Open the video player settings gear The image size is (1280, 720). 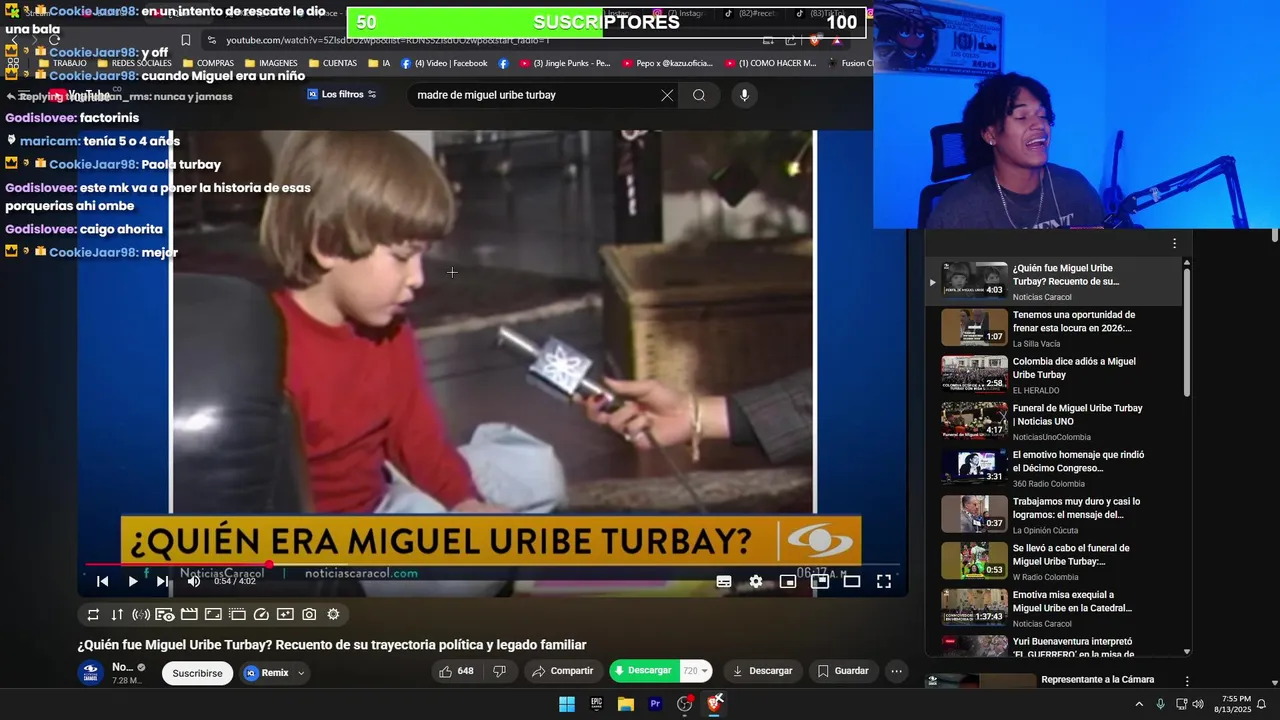(756, 581)
